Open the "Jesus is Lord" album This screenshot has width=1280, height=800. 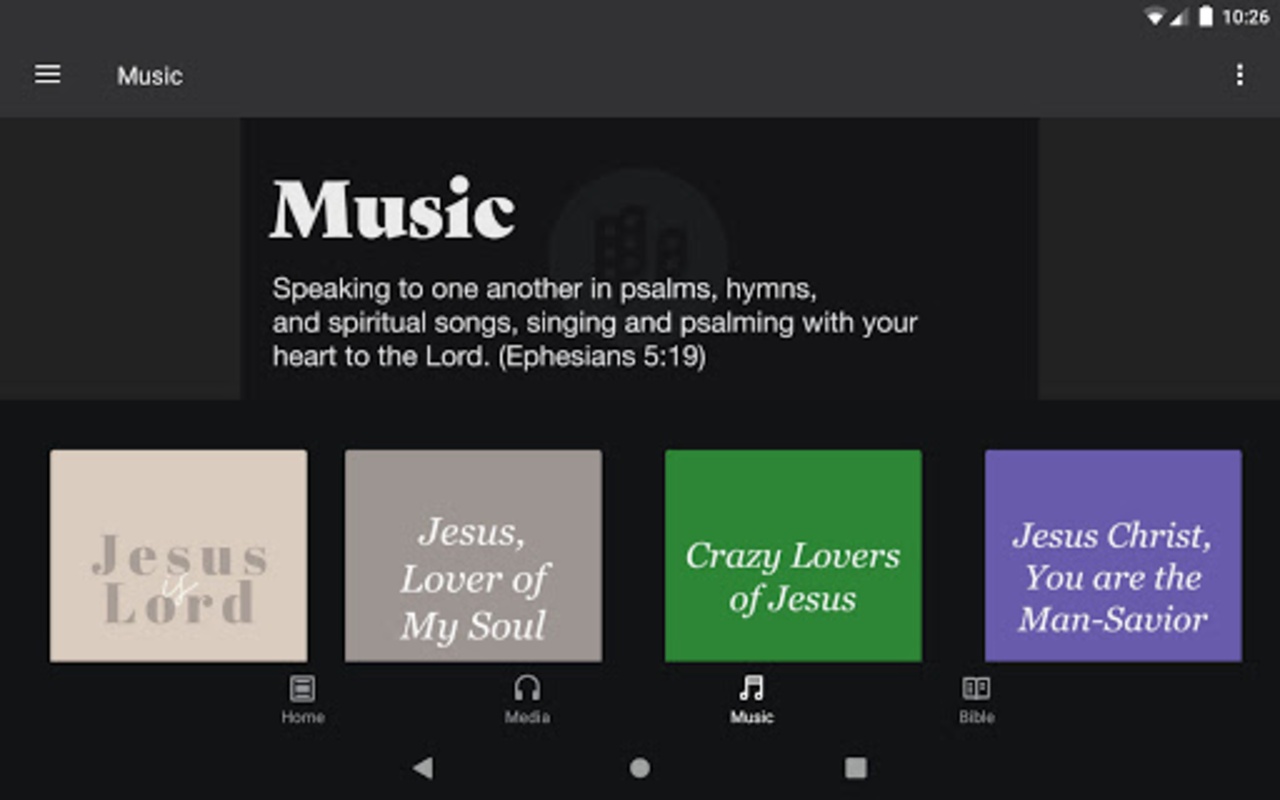[179, 555]
